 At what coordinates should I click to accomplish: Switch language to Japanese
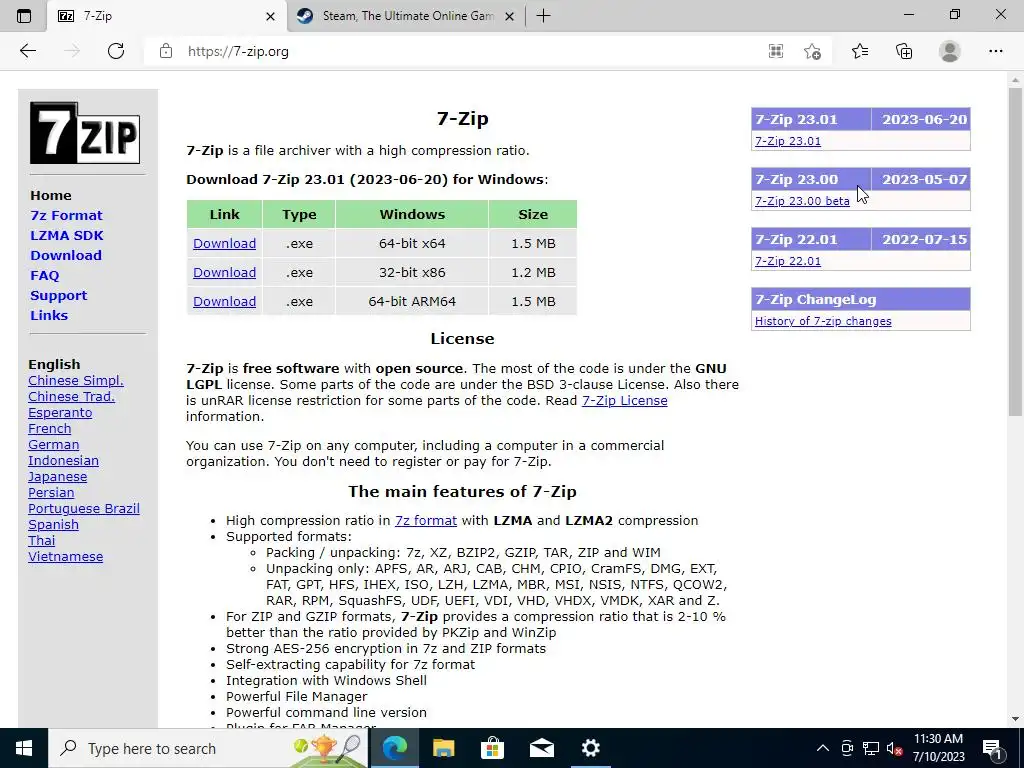[x=57, y=477]
